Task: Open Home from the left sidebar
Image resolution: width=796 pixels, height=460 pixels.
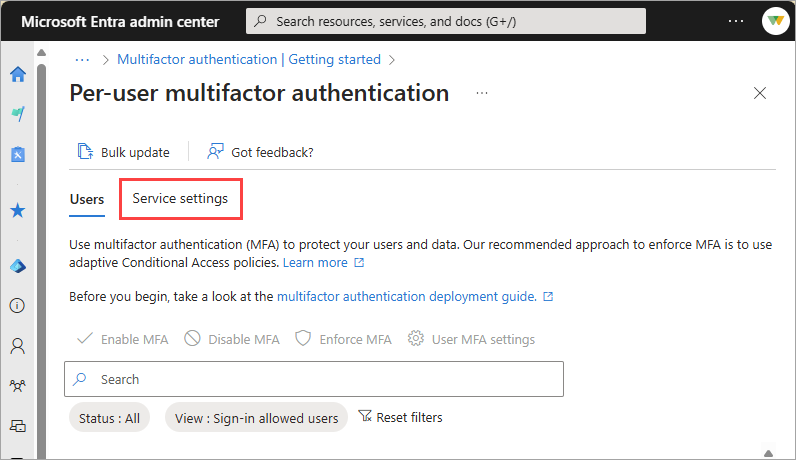Action: pyautogui.click(x=17, y=74)
